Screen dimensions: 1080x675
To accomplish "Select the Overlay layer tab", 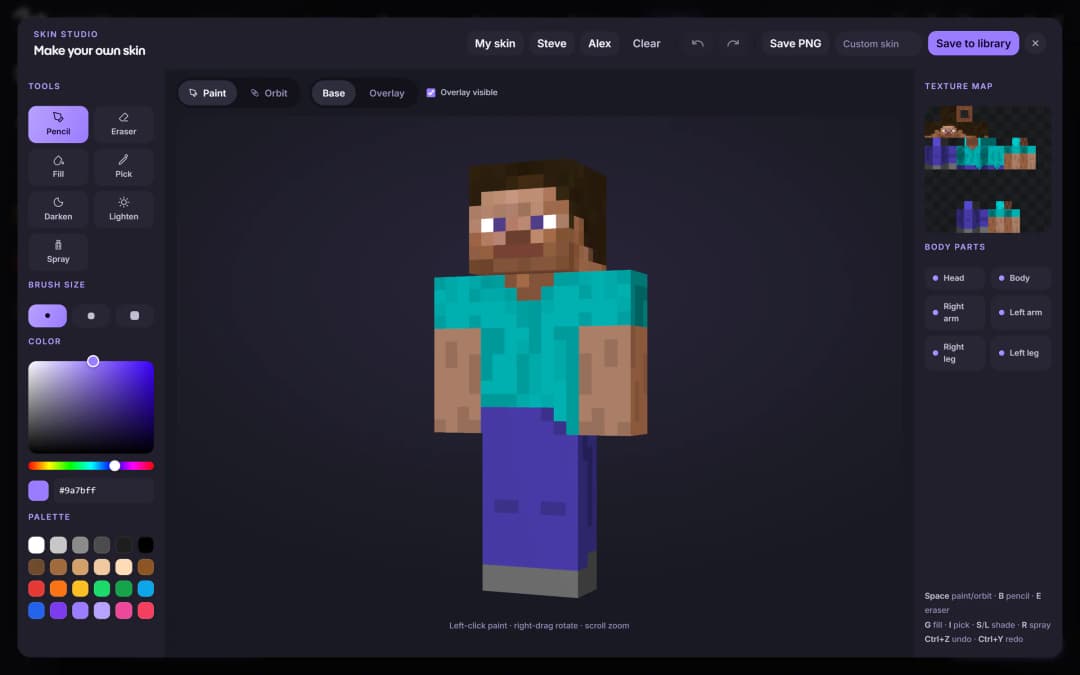I will [386, 93].
